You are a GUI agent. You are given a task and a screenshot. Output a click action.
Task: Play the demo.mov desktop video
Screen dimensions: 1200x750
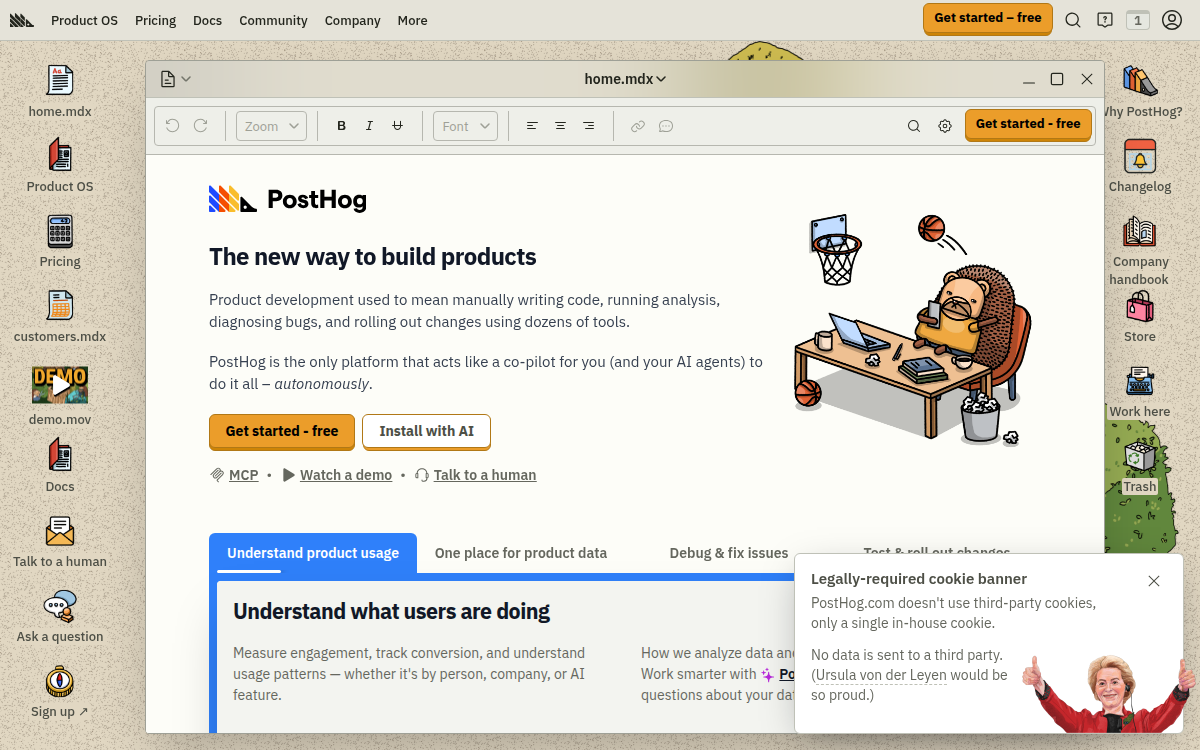coord(60,385)
